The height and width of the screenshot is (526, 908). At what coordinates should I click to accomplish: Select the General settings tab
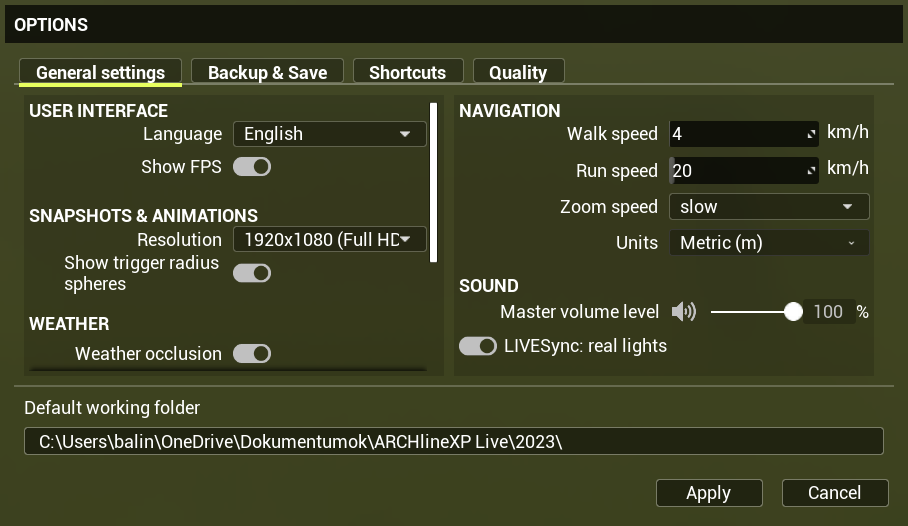pos(100,72)
